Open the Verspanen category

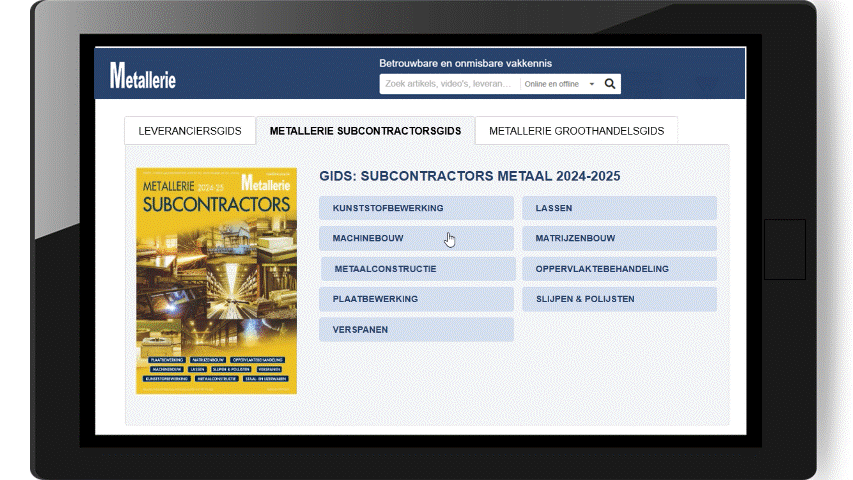pyautogui.click(x=416, y=330)
